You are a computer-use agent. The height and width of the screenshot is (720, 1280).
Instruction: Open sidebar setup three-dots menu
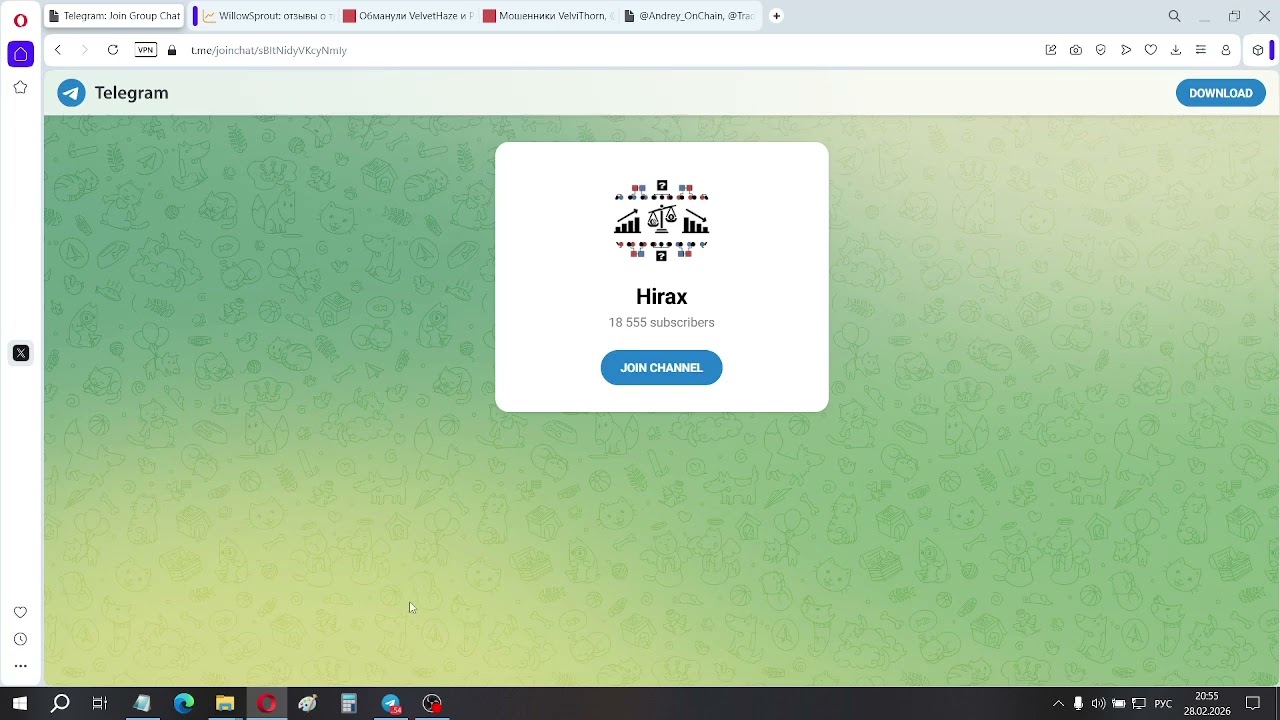tap(20, 666)
